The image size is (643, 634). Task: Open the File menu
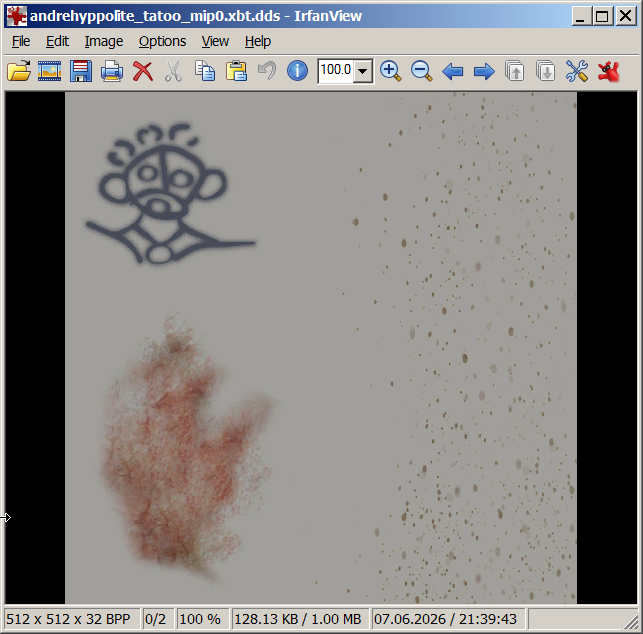tap(21, 41)
